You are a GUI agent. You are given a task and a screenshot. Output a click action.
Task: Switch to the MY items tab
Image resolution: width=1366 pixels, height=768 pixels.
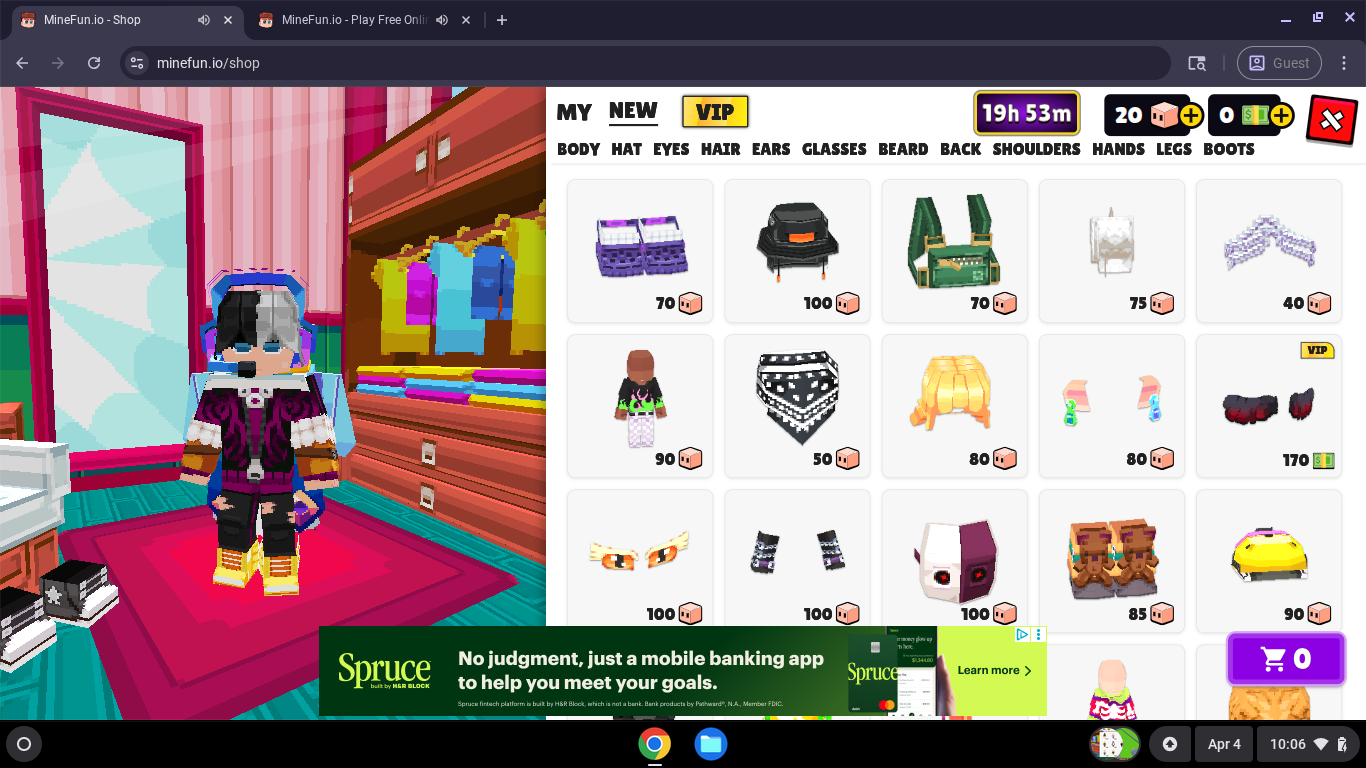click(x=574, y=112)
